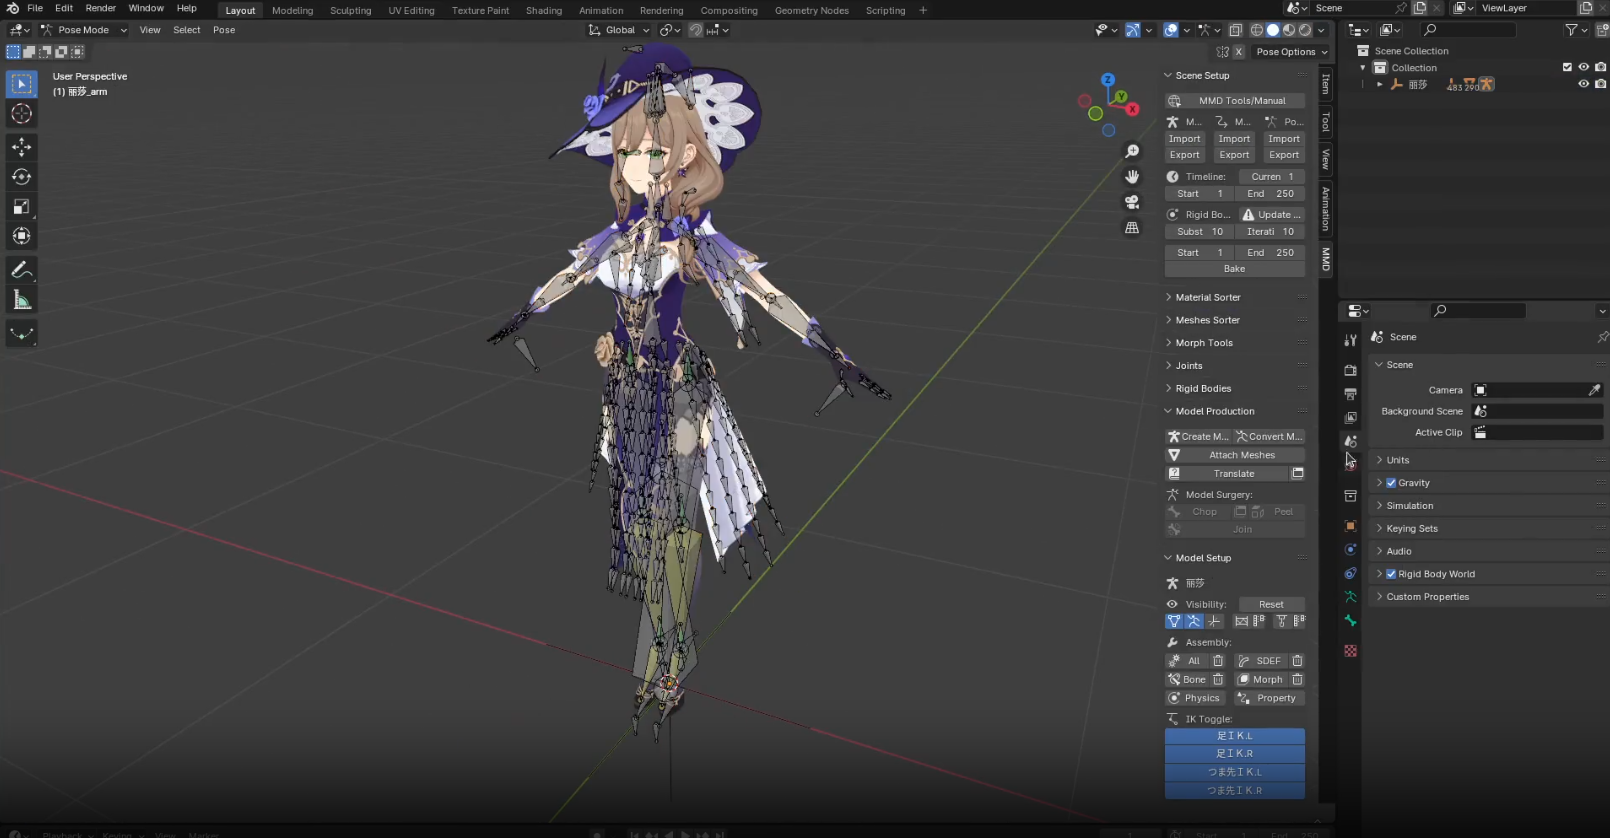This screenshot has height=838, width=1610.
Task: Toggle the camera view icon
Action: 1132,202
